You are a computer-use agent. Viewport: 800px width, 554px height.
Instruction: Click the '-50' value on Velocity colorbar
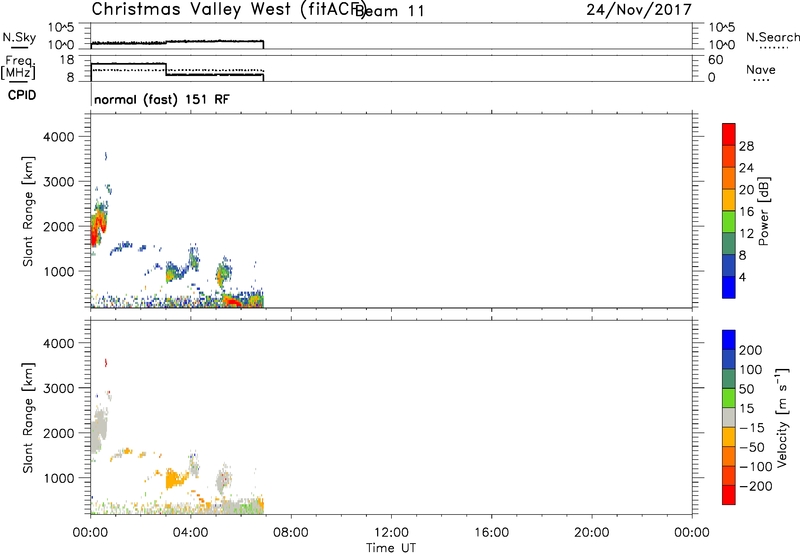point(752,447)
